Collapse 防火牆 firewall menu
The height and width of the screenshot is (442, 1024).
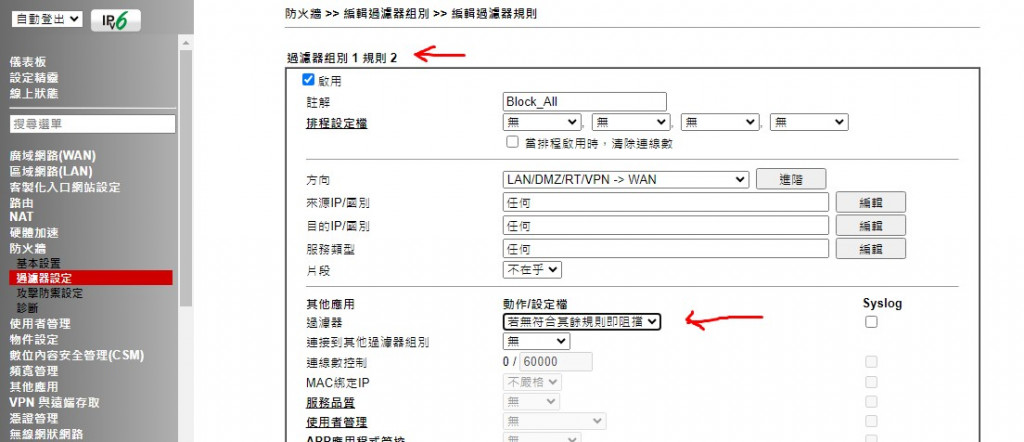28,248
